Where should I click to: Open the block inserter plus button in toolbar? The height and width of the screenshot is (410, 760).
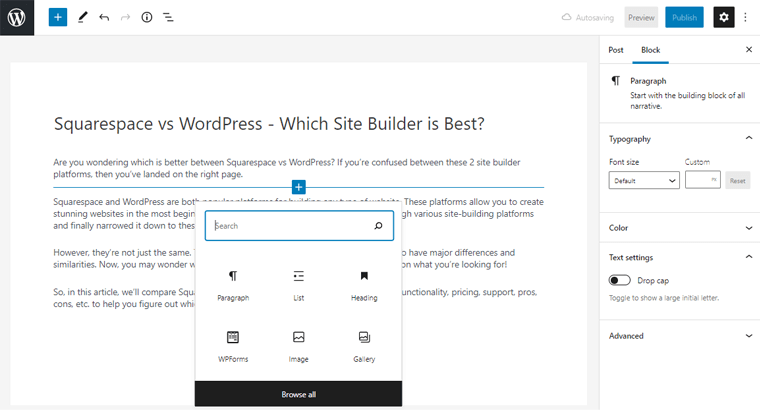tap(58, 17)
